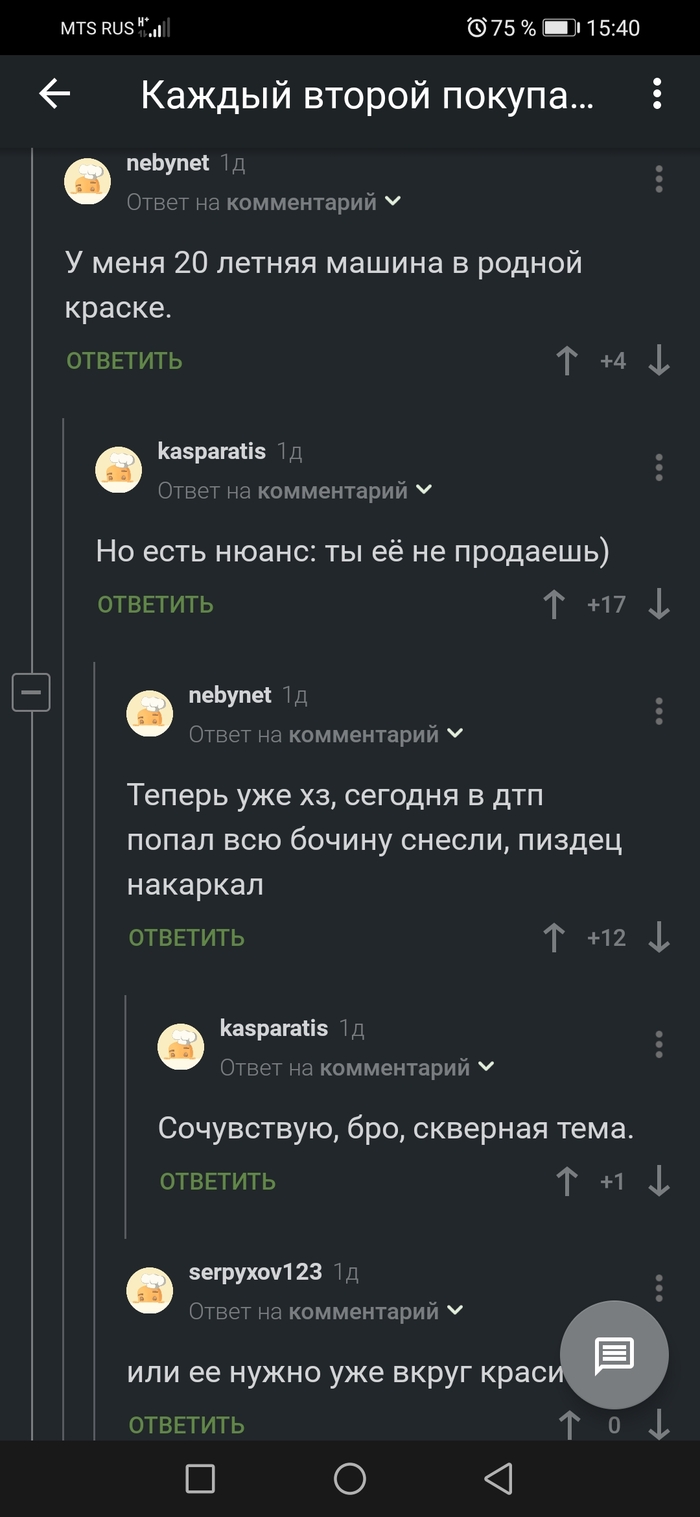
Task: Open the post options menu in the top bar
Action: (x=656, y=94)
